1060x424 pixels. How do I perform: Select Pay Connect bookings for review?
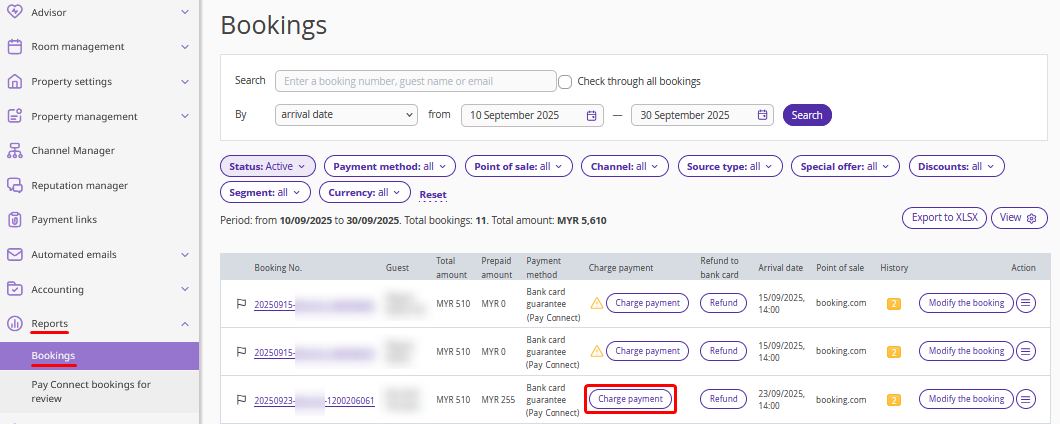90,391
